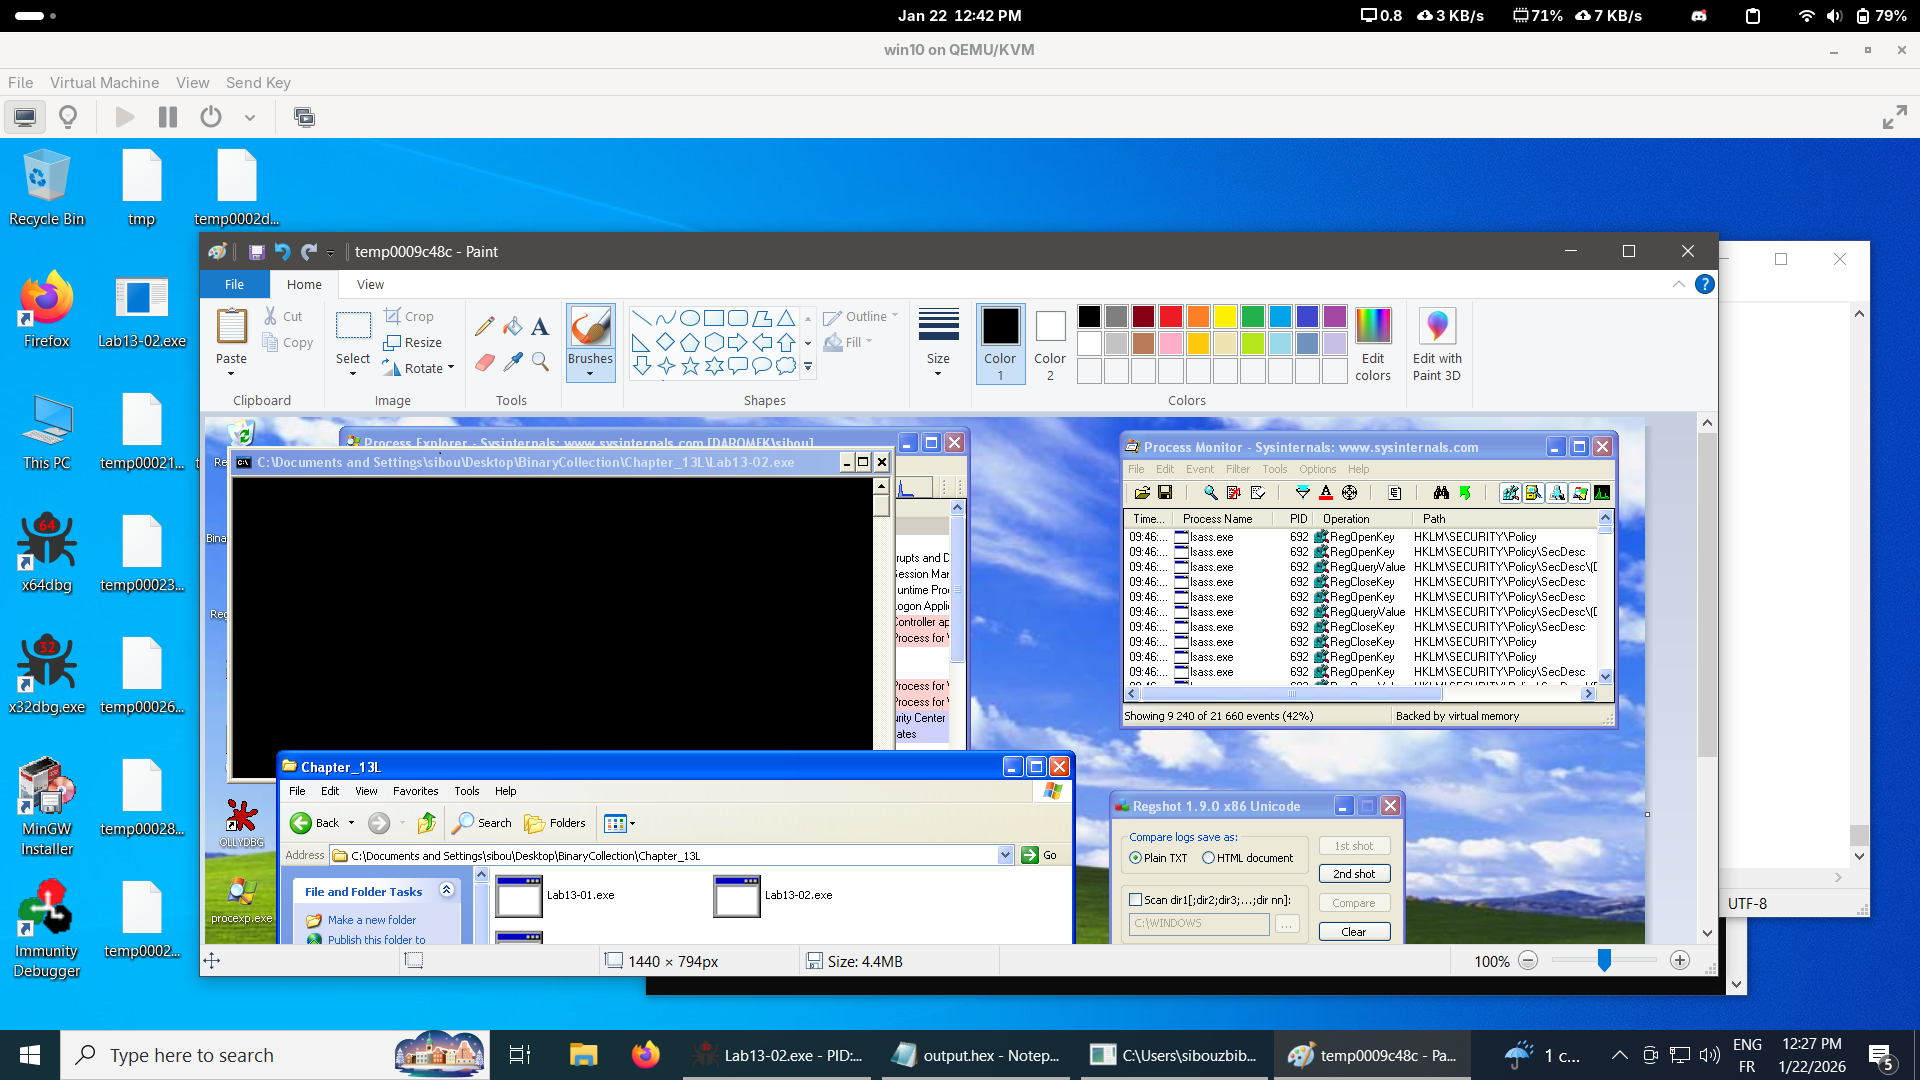Screen dimensions: 1920x1080
Task: Toggle the virtual machine Pause button
Action: [168, 118]
